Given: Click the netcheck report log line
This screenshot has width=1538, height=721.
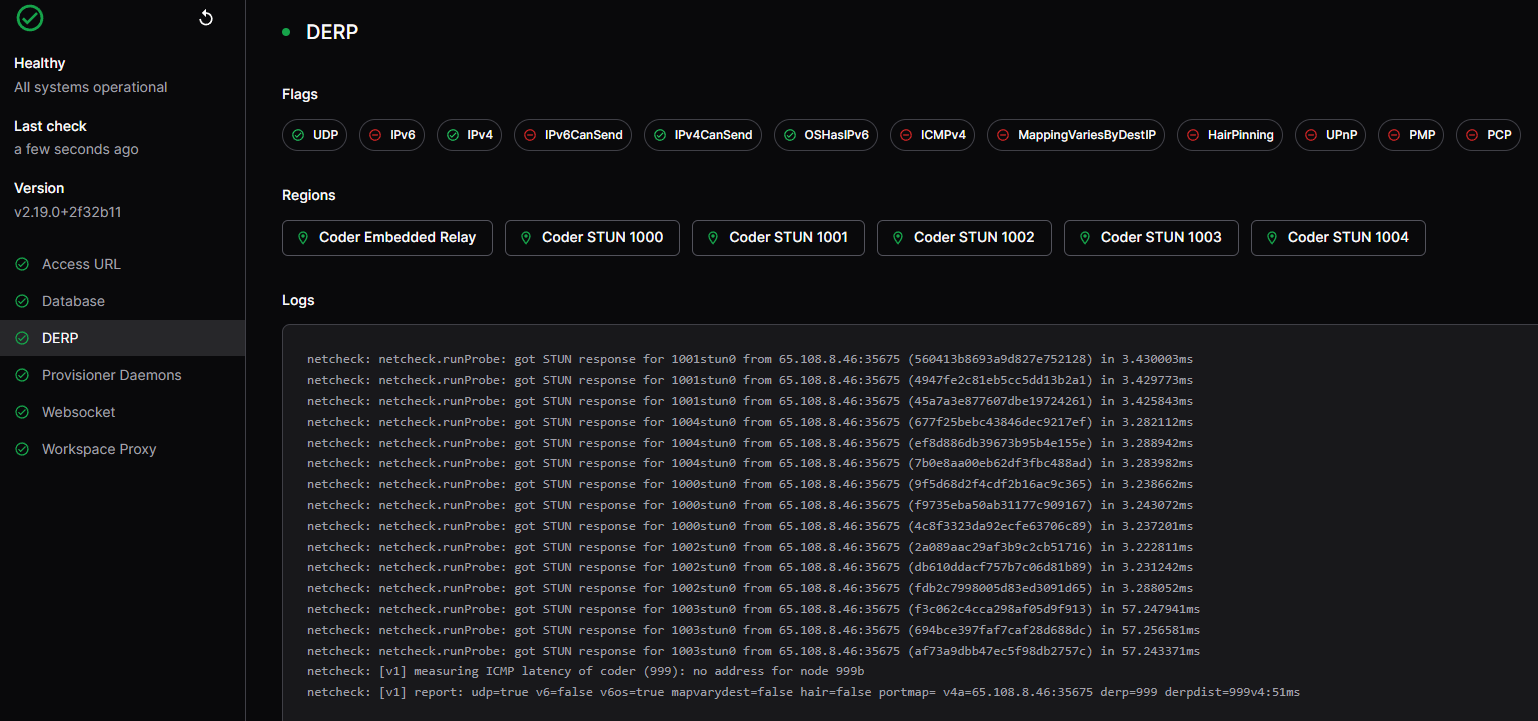Looking at the screenshot, I should point(804,692).
